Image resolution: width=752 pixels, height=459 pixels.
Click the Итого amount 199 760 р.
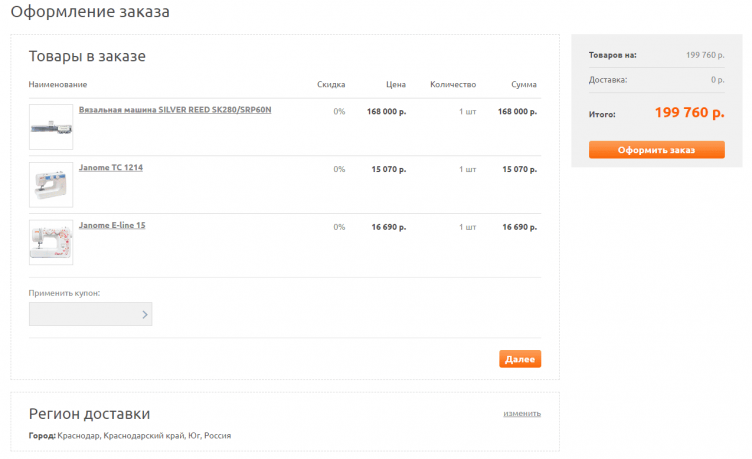[x=689, y=113]
